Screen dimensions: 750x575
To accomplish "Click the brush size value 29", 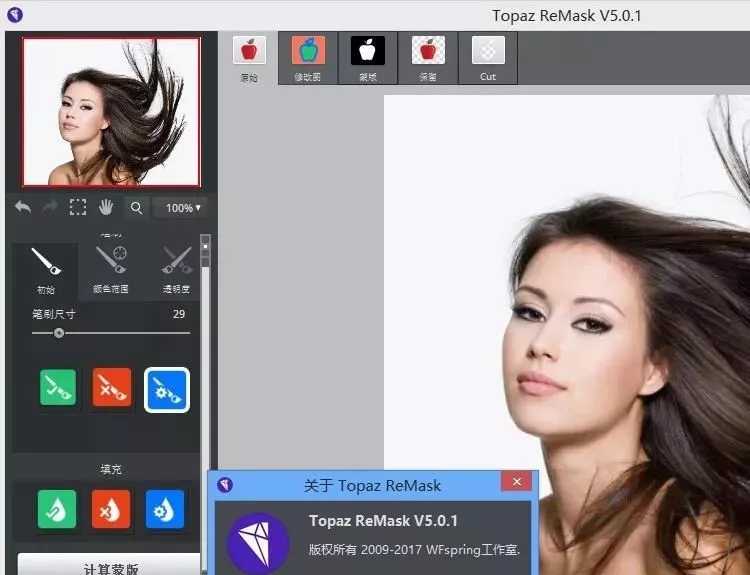I will point(179,314).
